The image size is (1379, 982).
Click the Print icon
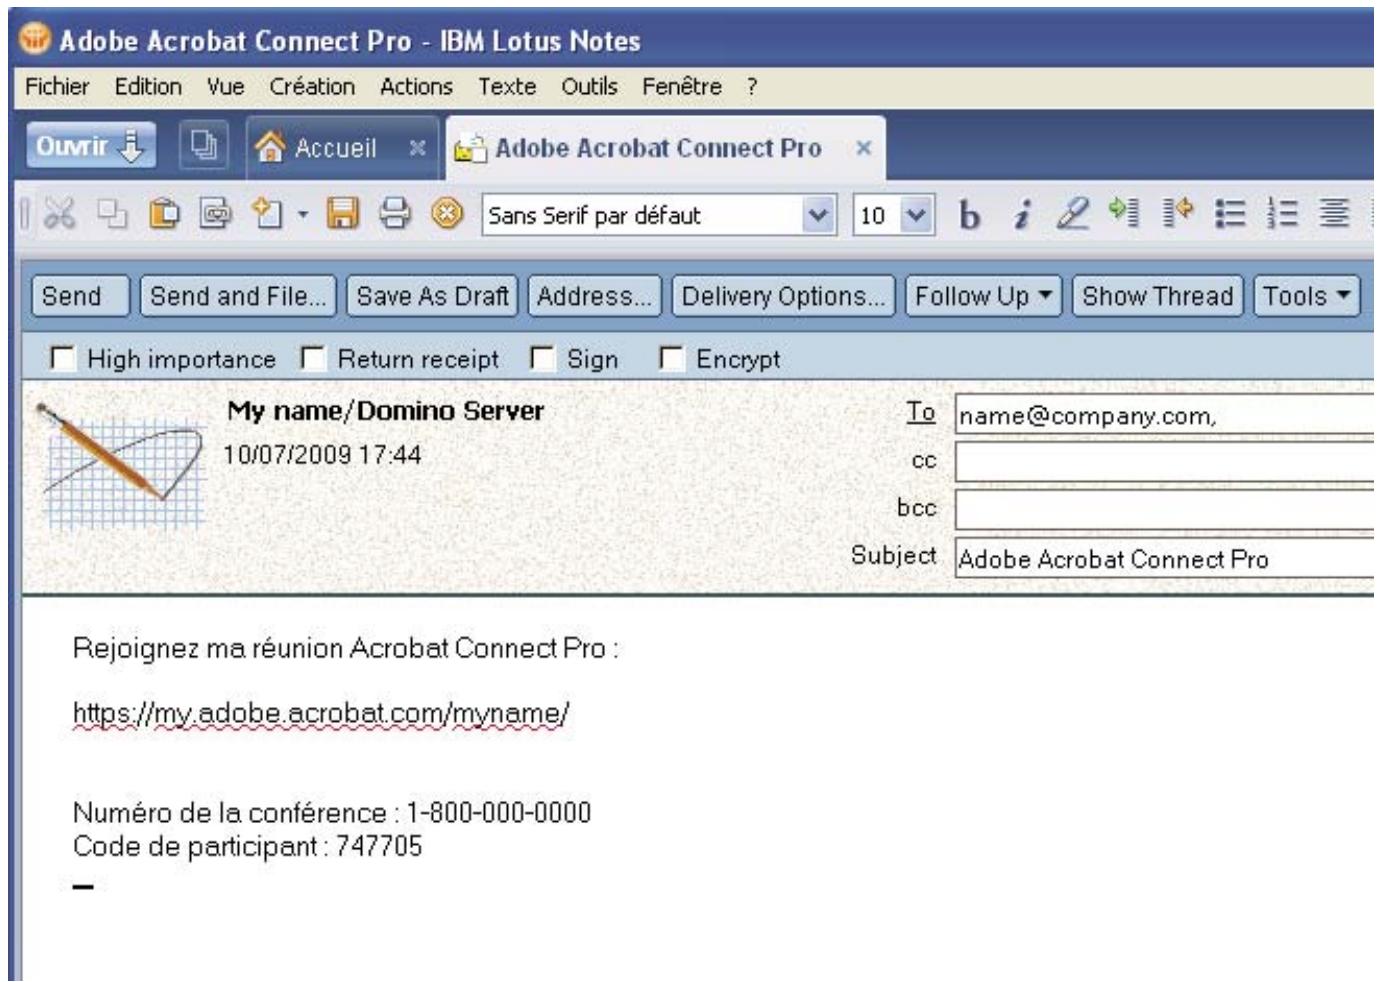tap(395, 214)
